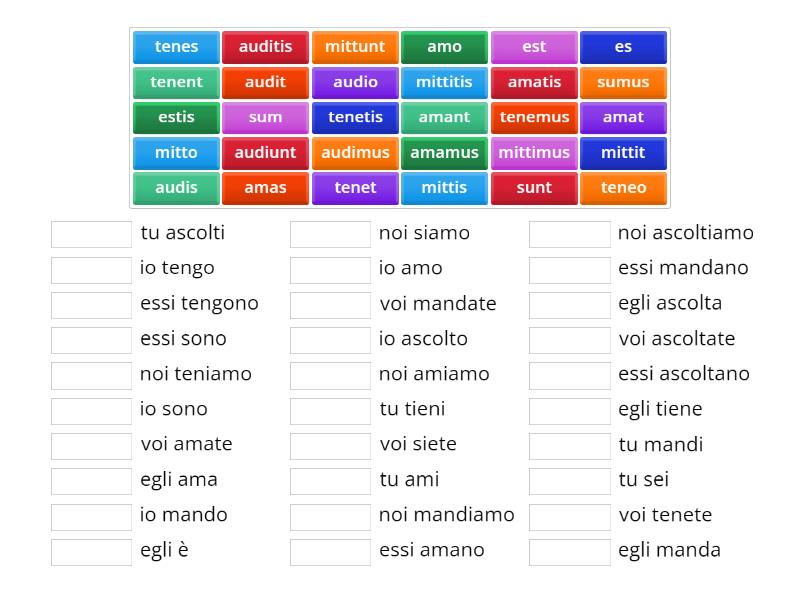Click the answer box beside 'tu ascolti'
Image resolution: width=800 pixels, height=600 pixels.
tap(90, 233)
